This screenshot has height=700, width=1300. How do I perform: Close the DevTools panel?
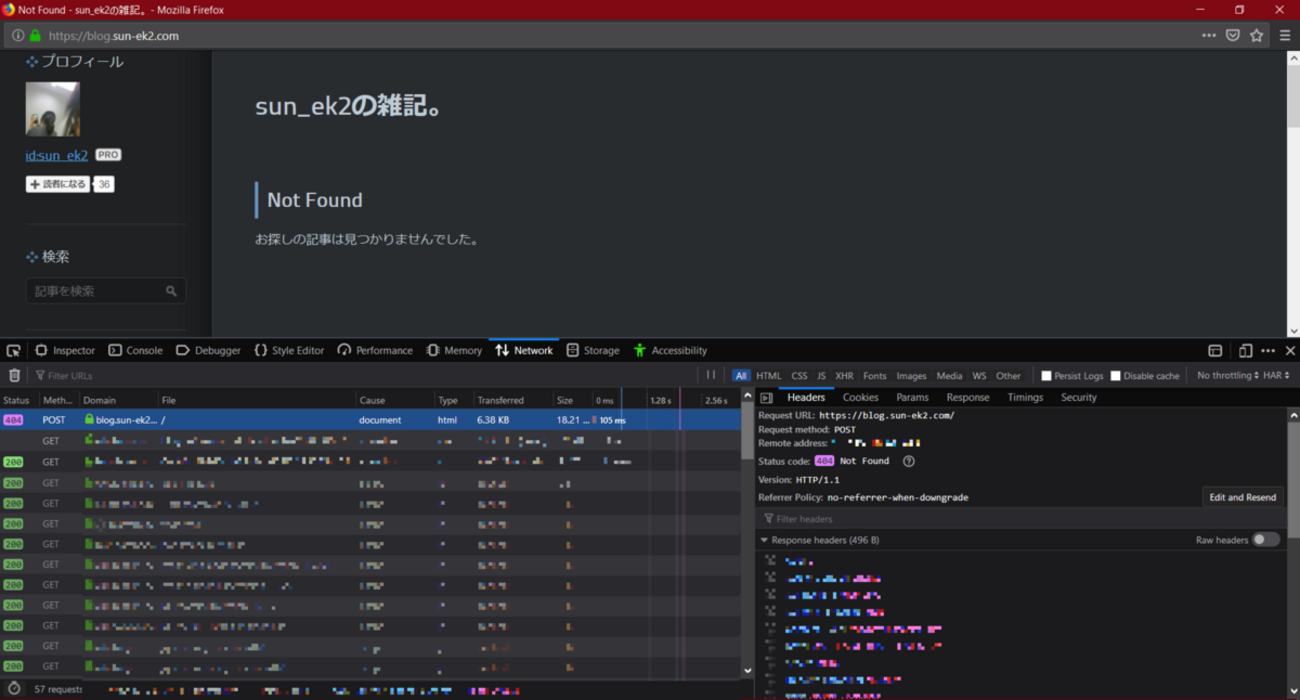pos(1290,351)
